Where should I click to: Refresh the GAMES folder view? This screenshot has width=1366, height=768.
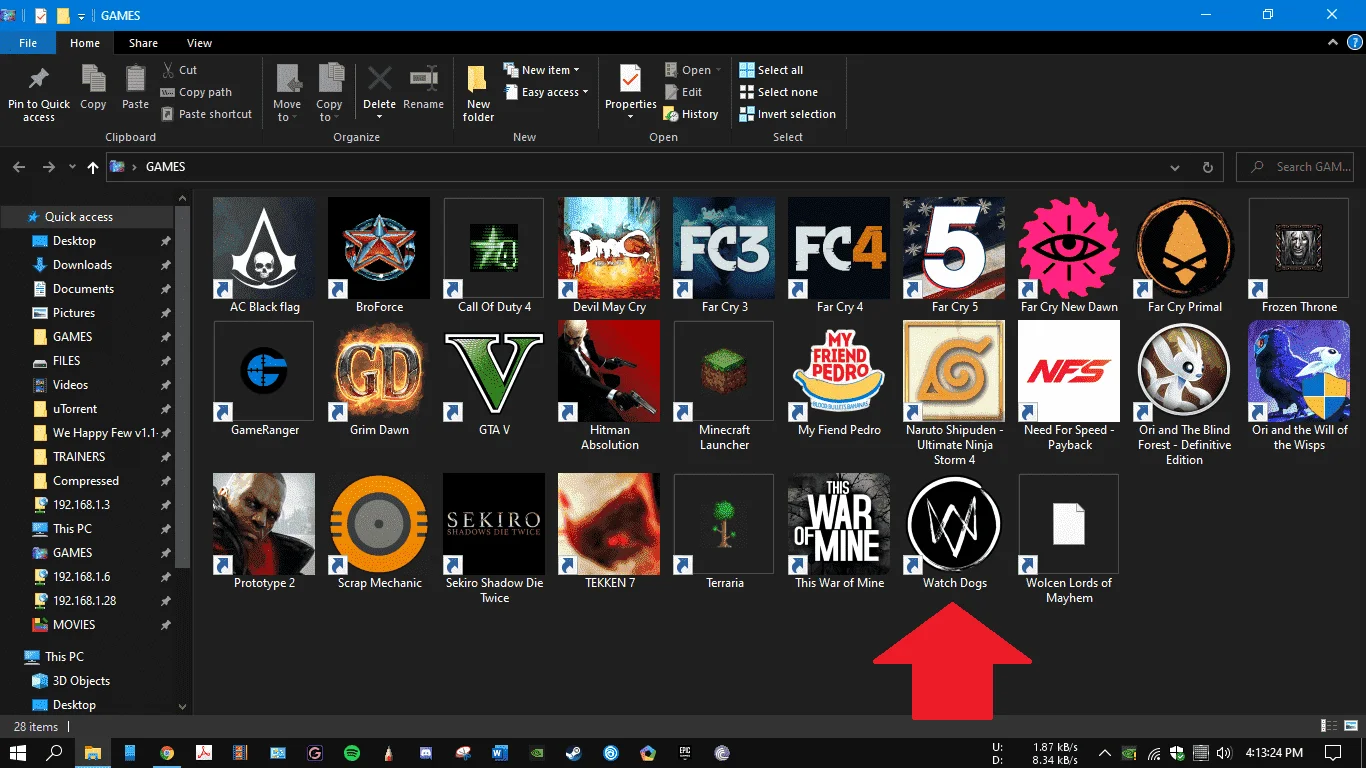click(x=1207, y=167)
